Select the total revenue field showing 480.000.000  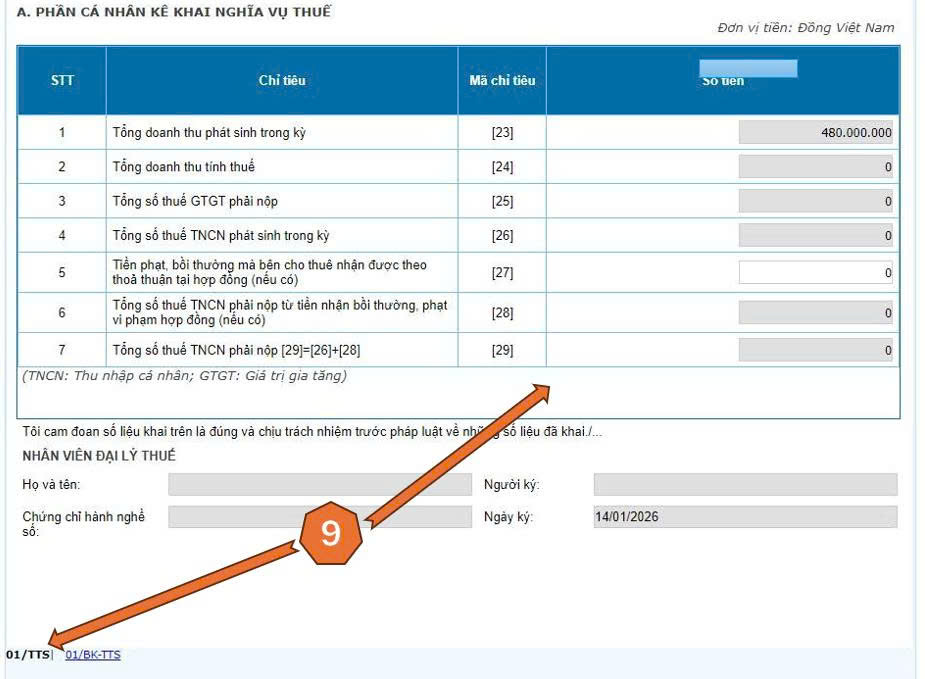coord(815,132)
